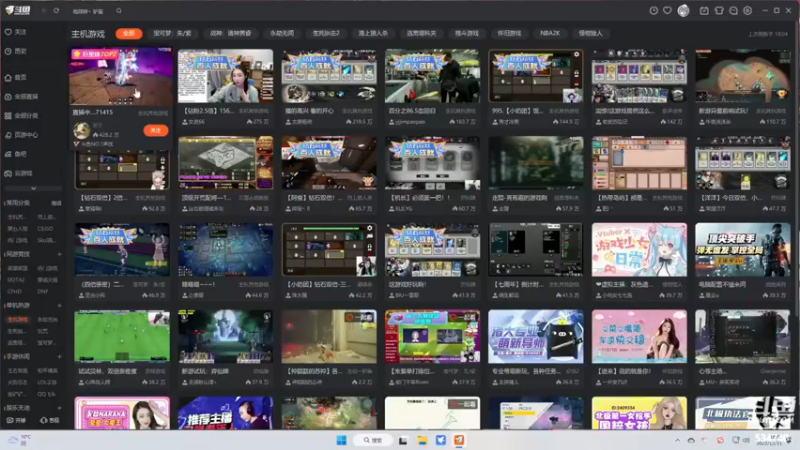
Task: Open the skin T-shirt icon
Action: coord(719,11)
